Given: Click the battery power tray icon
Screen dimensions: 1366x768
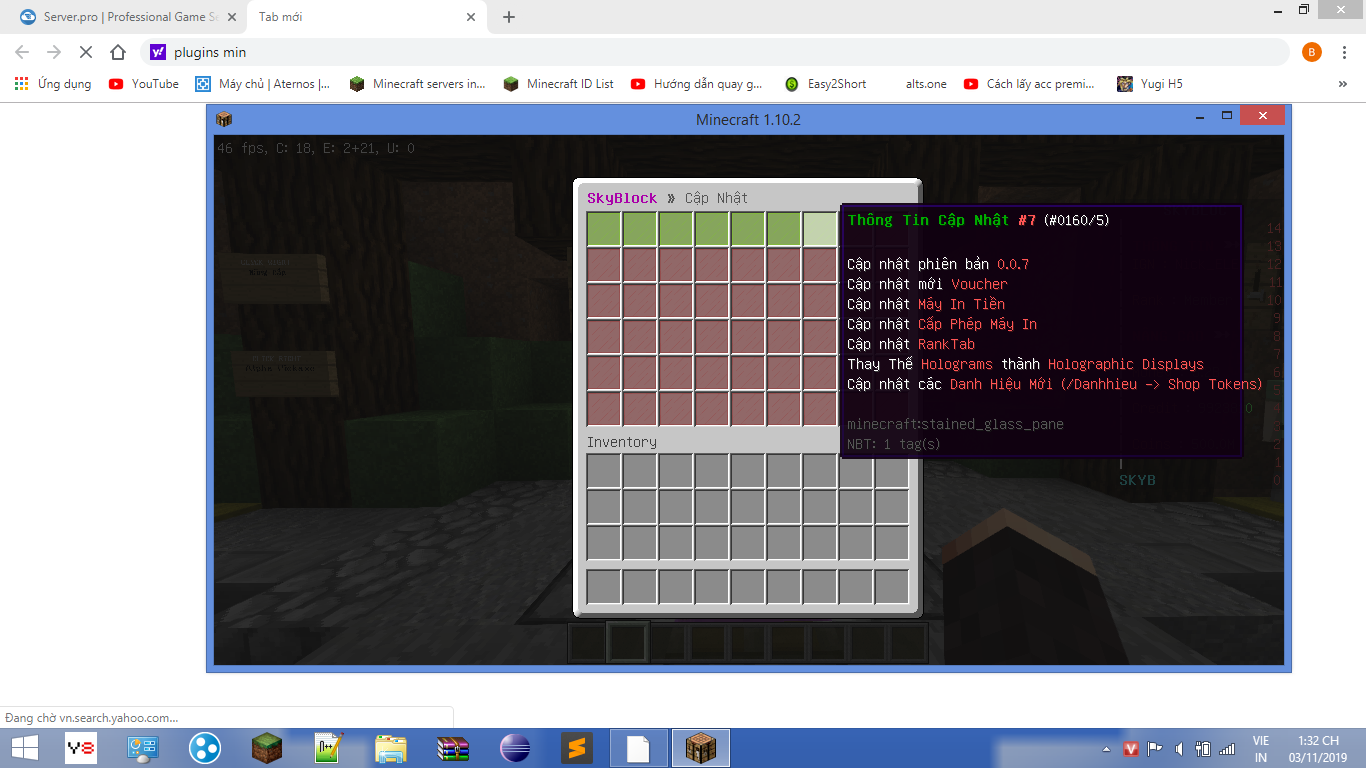Looking at the screenshot, I should pos(1203,748).
